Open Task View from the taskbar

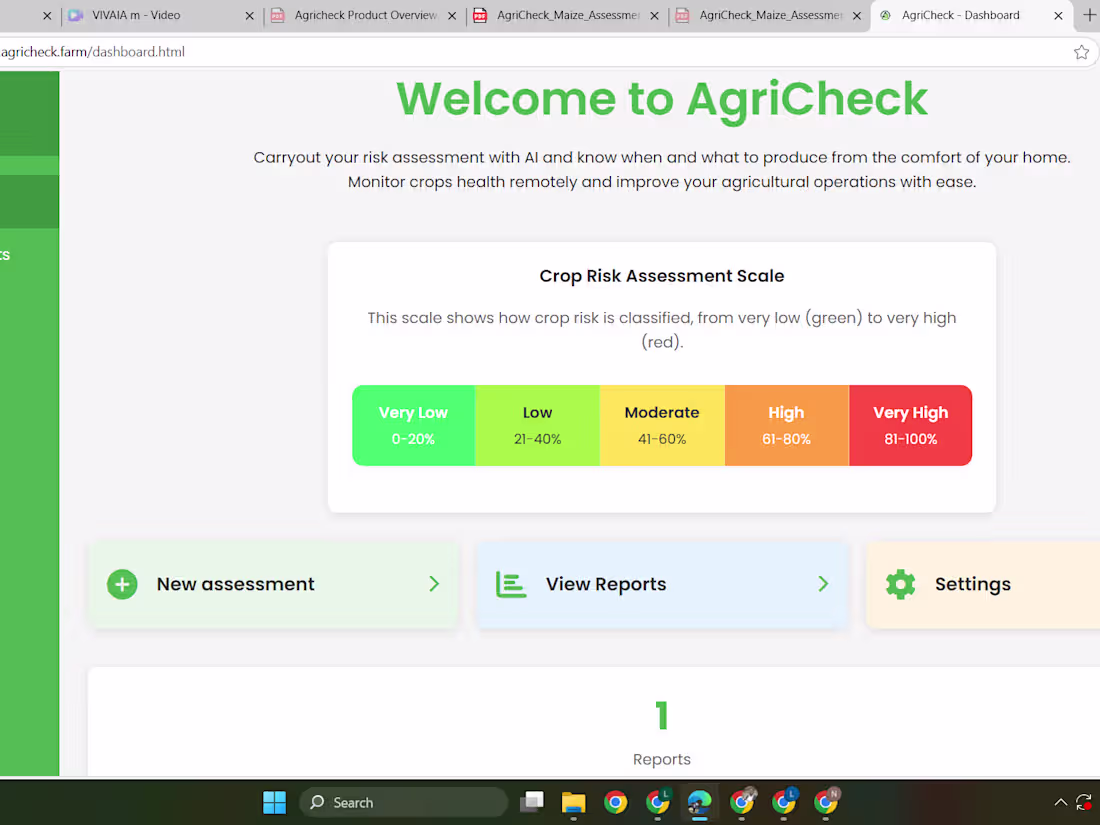click(x=532, y=802)
